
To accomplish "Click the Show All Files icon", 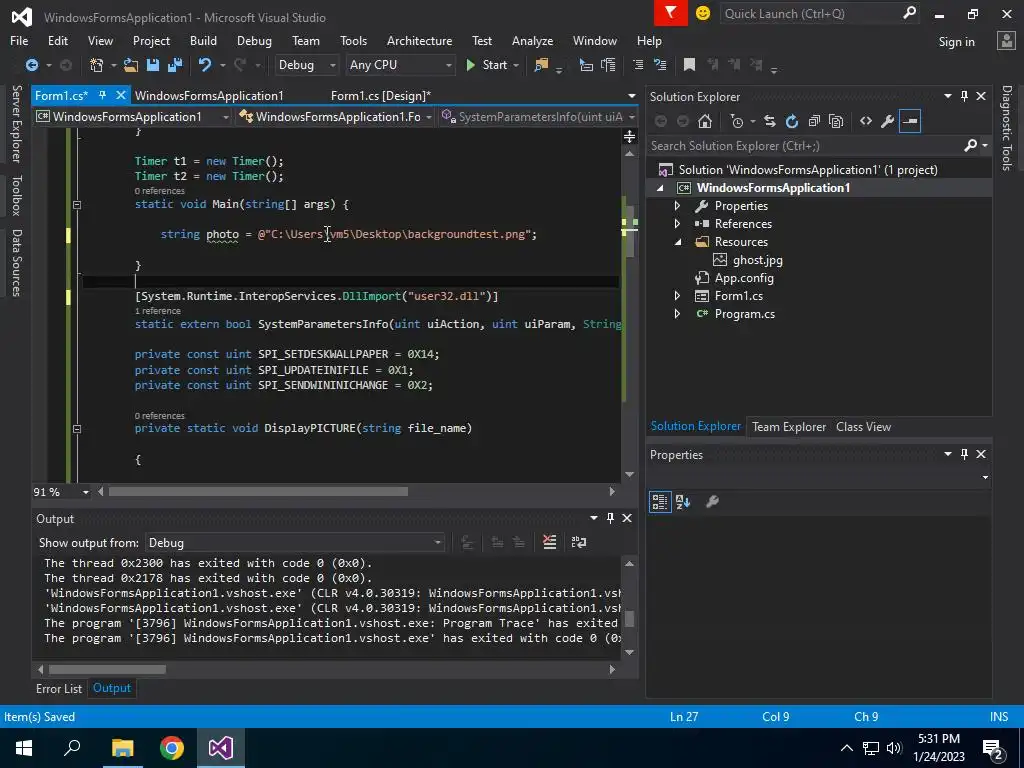I will point(835,121).
